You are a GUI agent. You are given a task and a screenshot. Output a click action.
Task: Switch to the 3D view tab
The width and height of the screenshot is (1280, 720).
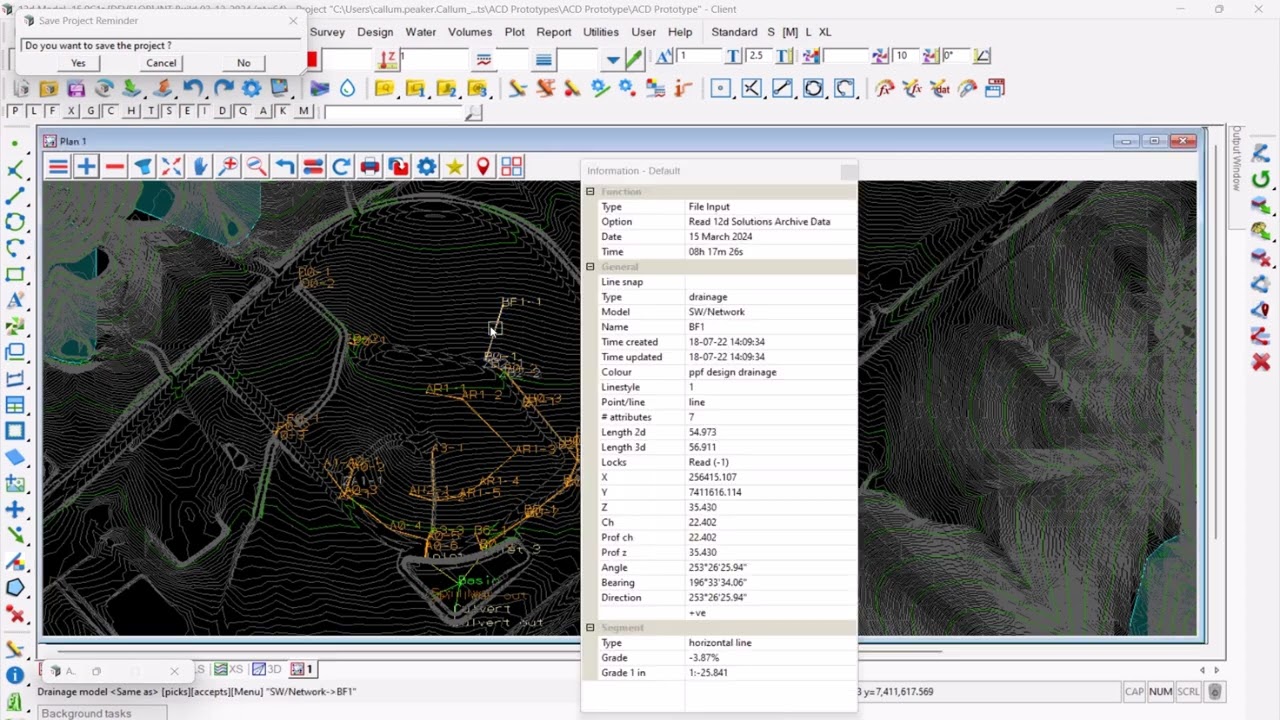[267, 669]
